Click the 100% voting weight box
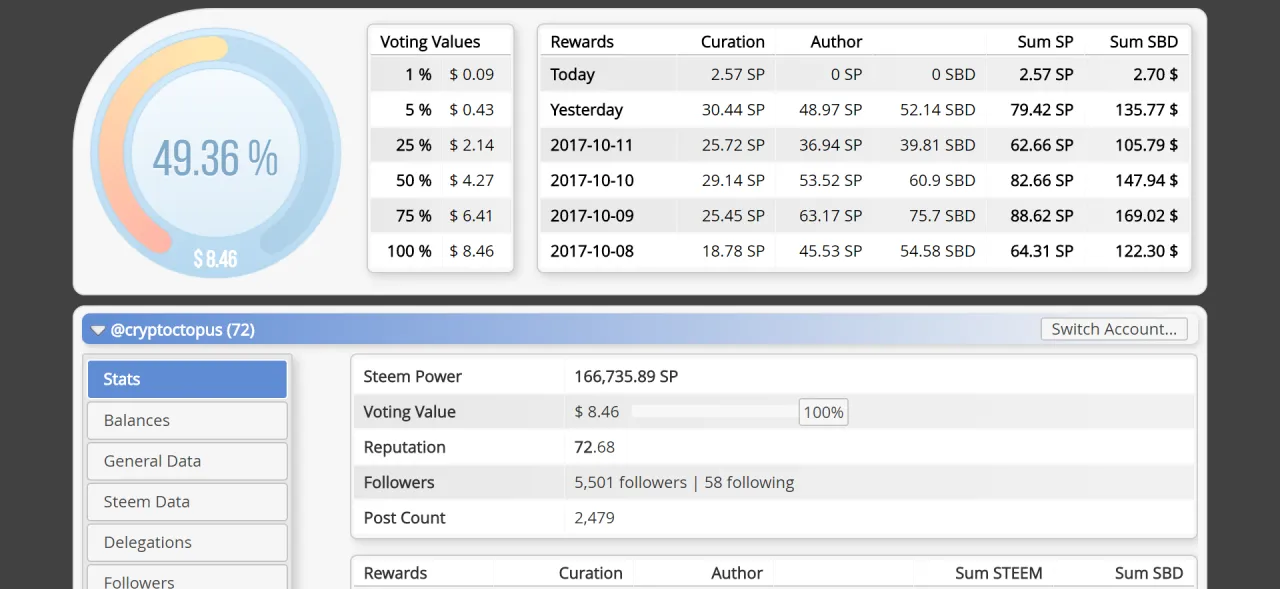The width and height of the screenshot is (1280, 589). (x=823, y=412)
